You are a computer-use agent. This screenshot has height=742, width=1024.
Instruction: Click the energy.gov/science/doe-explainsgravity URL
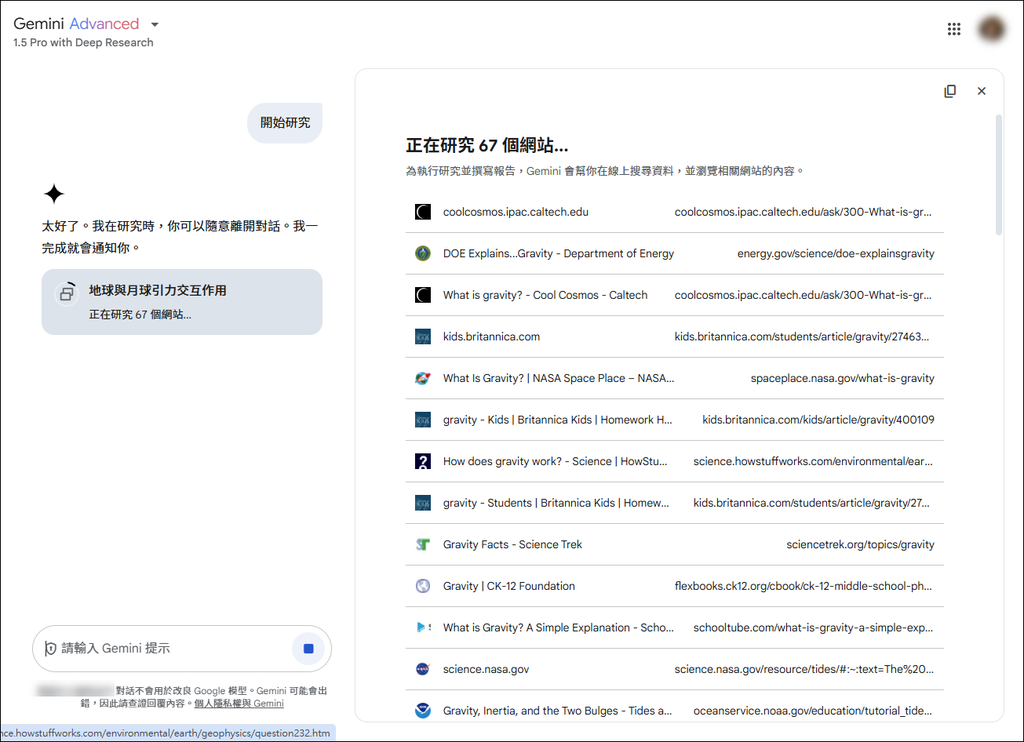836,253
